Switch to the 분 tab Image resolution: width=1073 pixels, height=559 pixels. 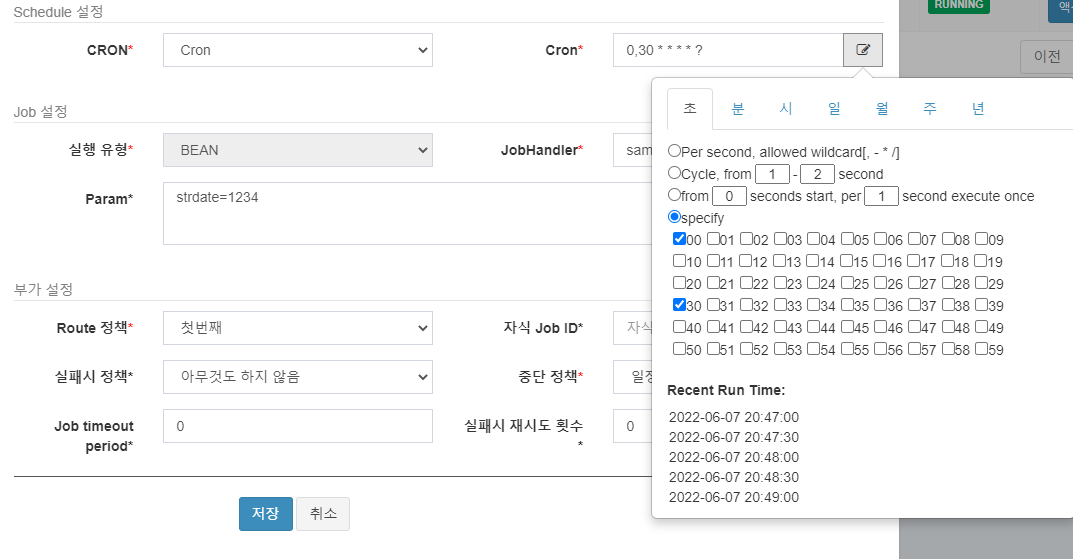738,108
